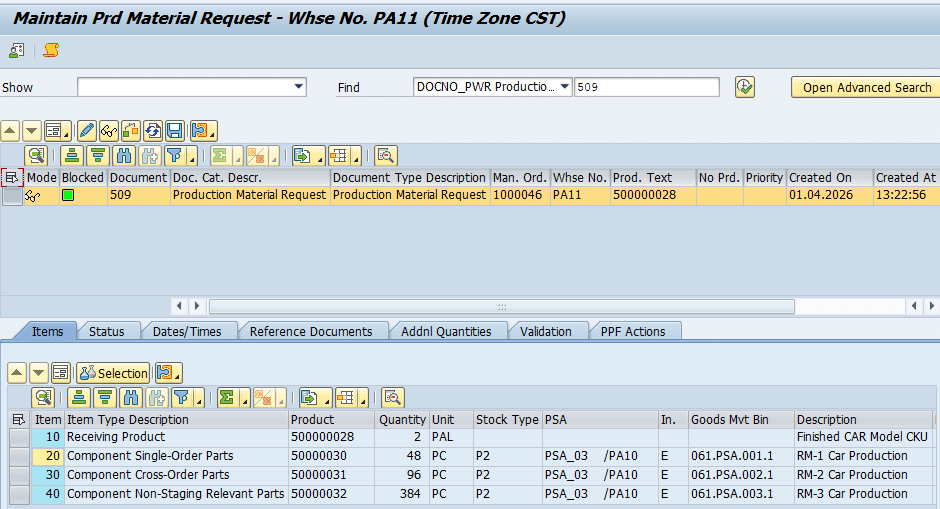Click the Selection button above items grid
The width and height of the screenshot is (940, 509).
point(113,373)
